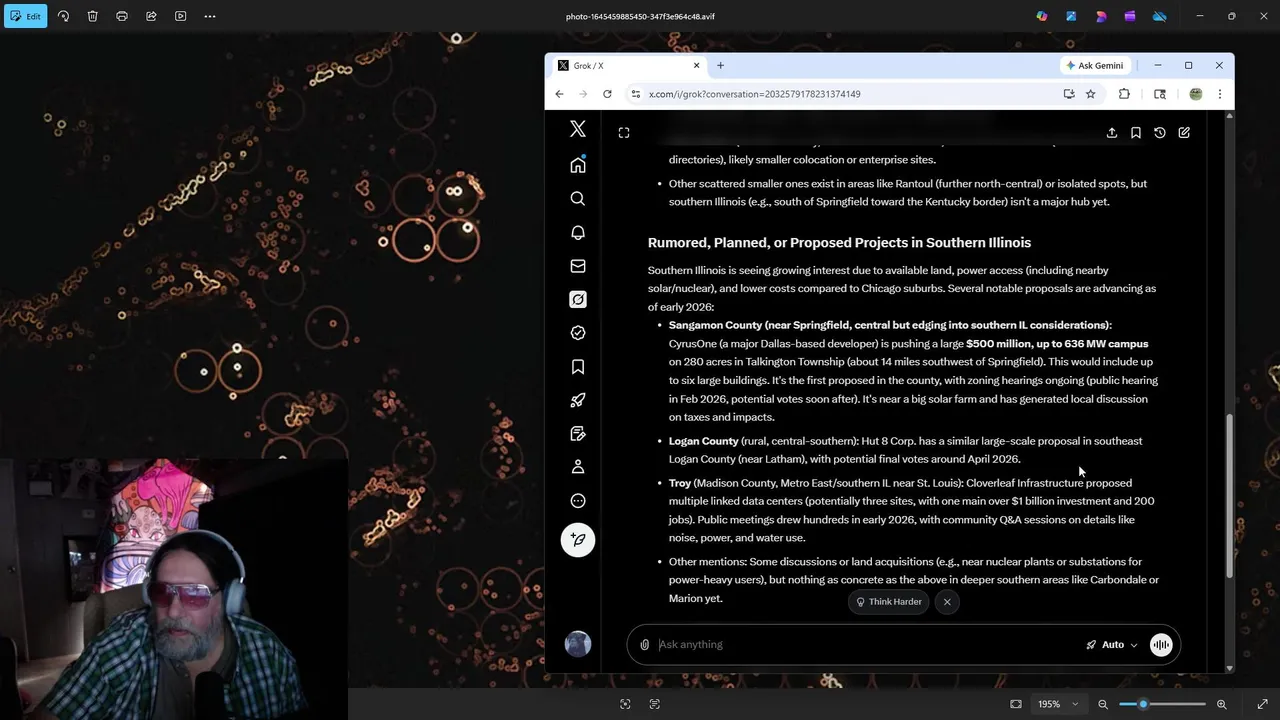Click the Ask anything input field
Screen dimensions: 1280x720
(x=865, y=645)
